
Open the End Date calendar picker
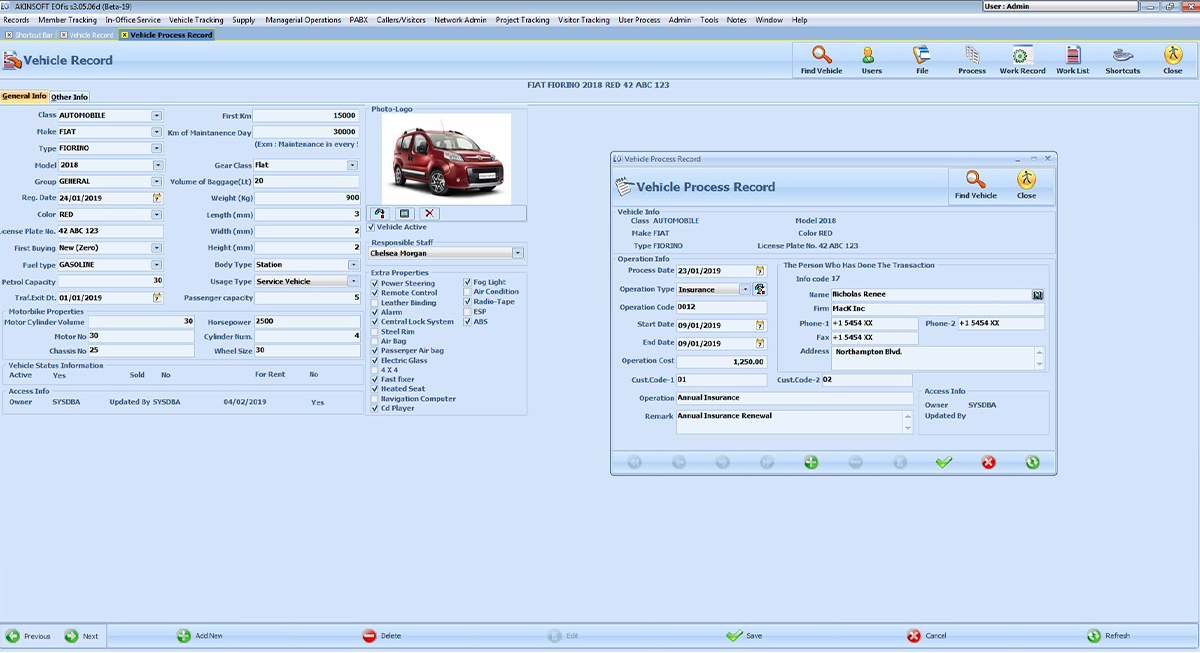[x=760, y=343]
